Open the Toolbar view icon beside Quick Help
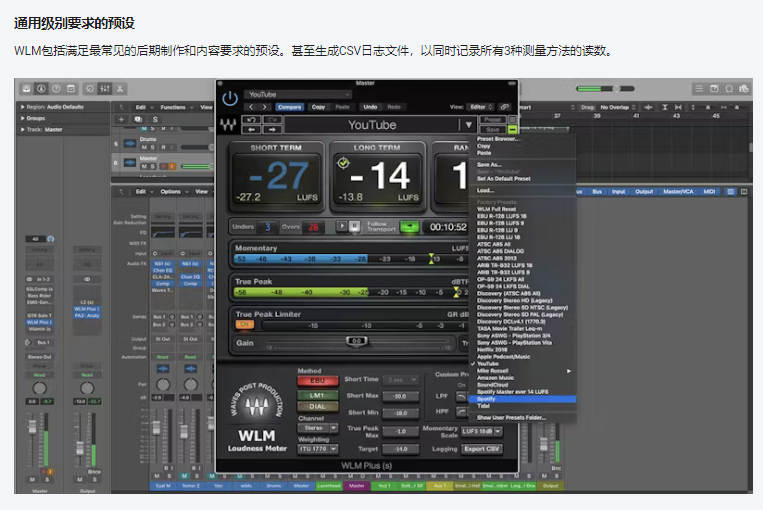Image resolution: width=763 pixels, height=510 pixels. [x=71, y=89]
